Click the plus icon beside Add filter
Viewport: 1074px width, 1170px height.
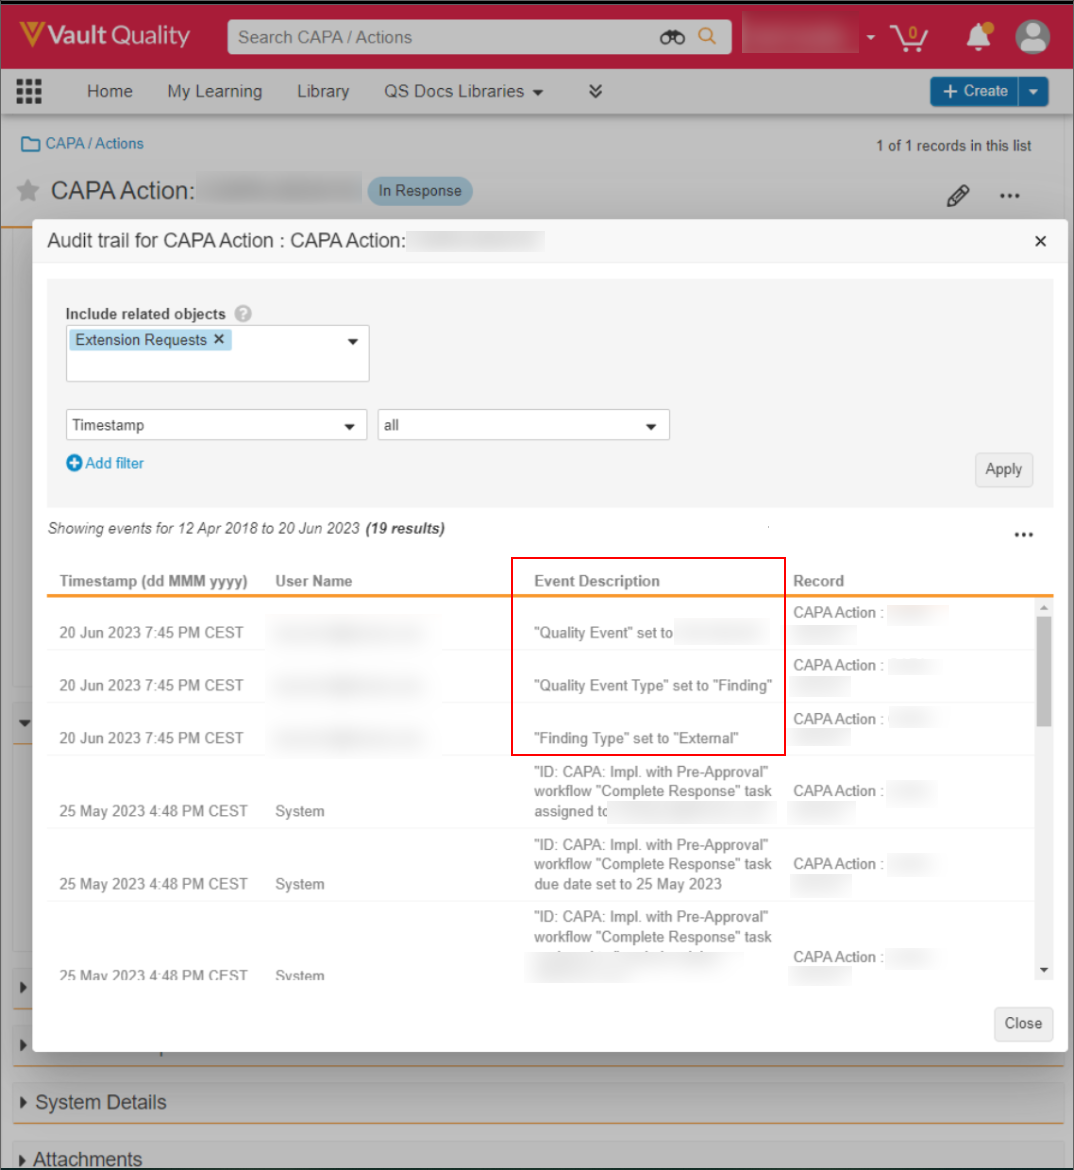[x=74, y=463]
